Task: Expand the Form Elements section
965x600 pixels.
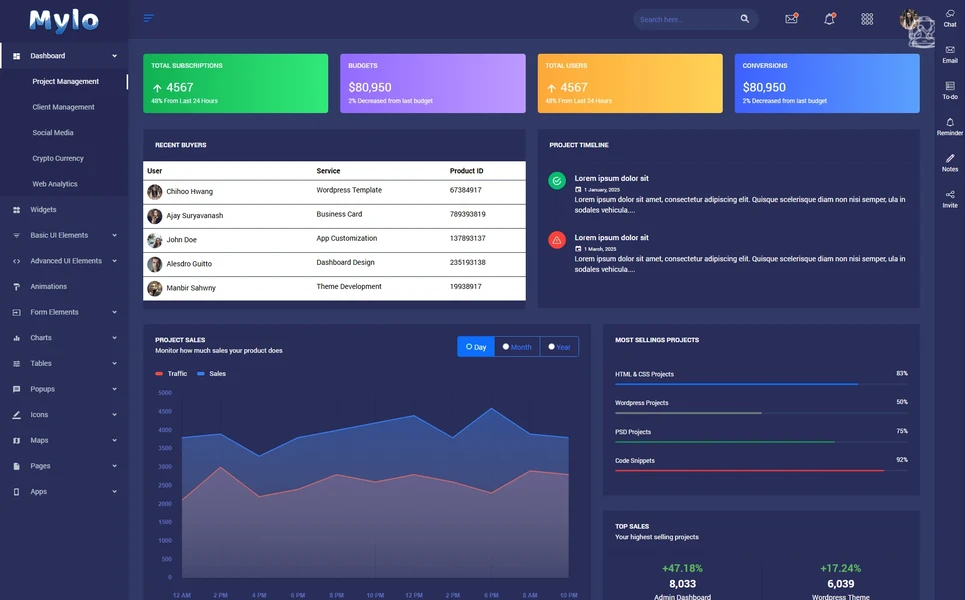Action: (x=50, y=311)
